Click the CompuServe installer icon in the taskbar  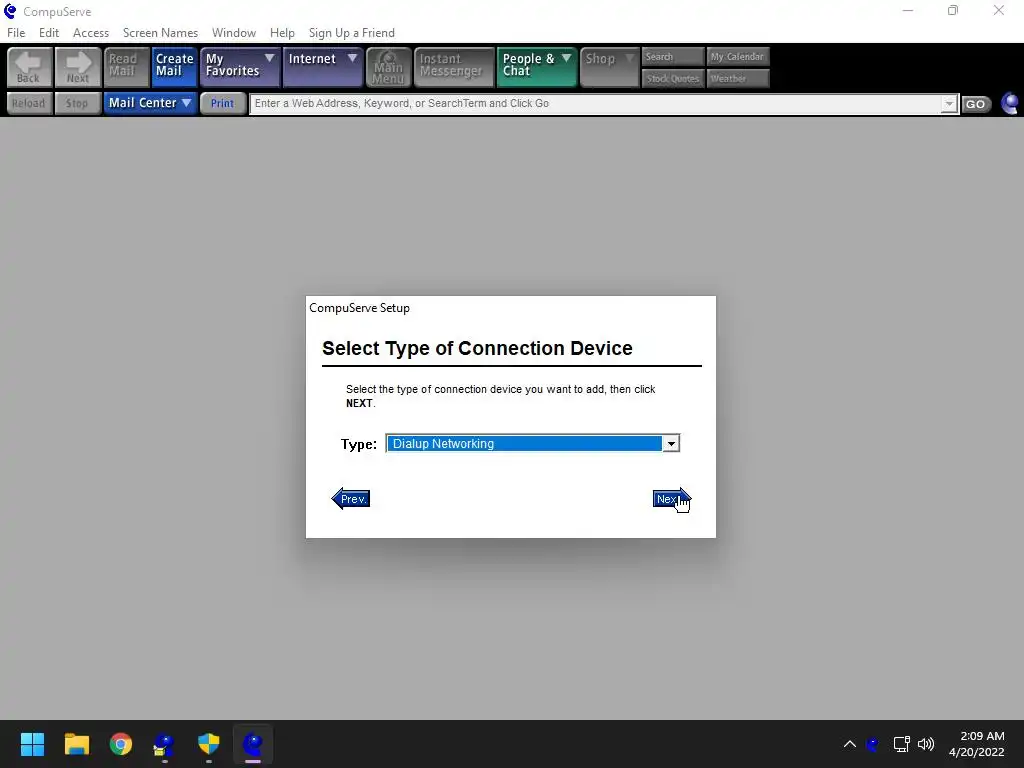(164, 744)
